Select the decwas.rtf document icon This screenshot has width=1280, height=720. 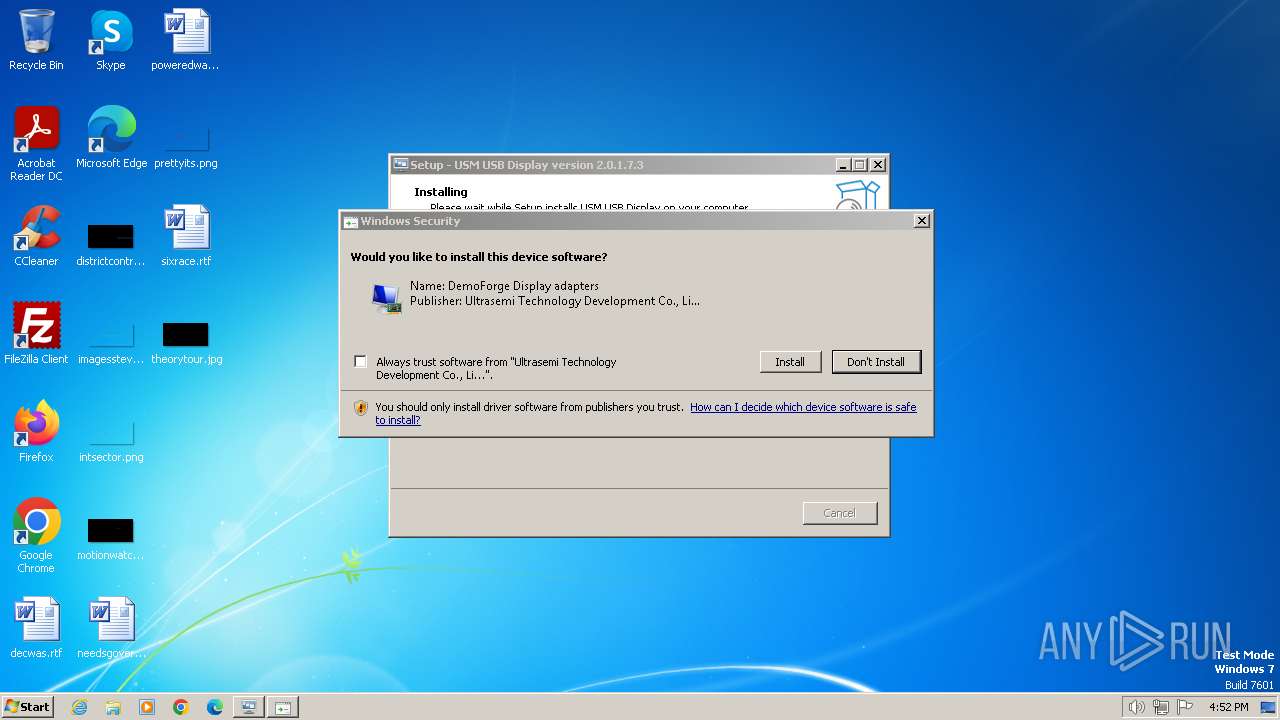[36, 628]
